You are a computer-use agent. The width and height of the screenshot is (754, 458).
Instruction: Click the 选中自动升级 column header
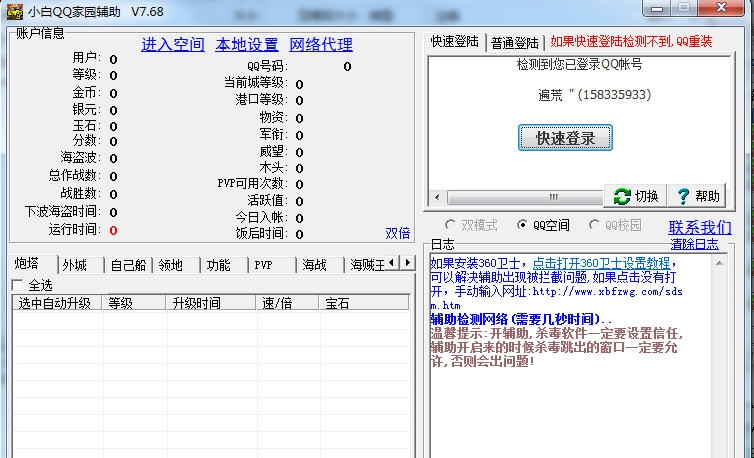tap(57, 303)
